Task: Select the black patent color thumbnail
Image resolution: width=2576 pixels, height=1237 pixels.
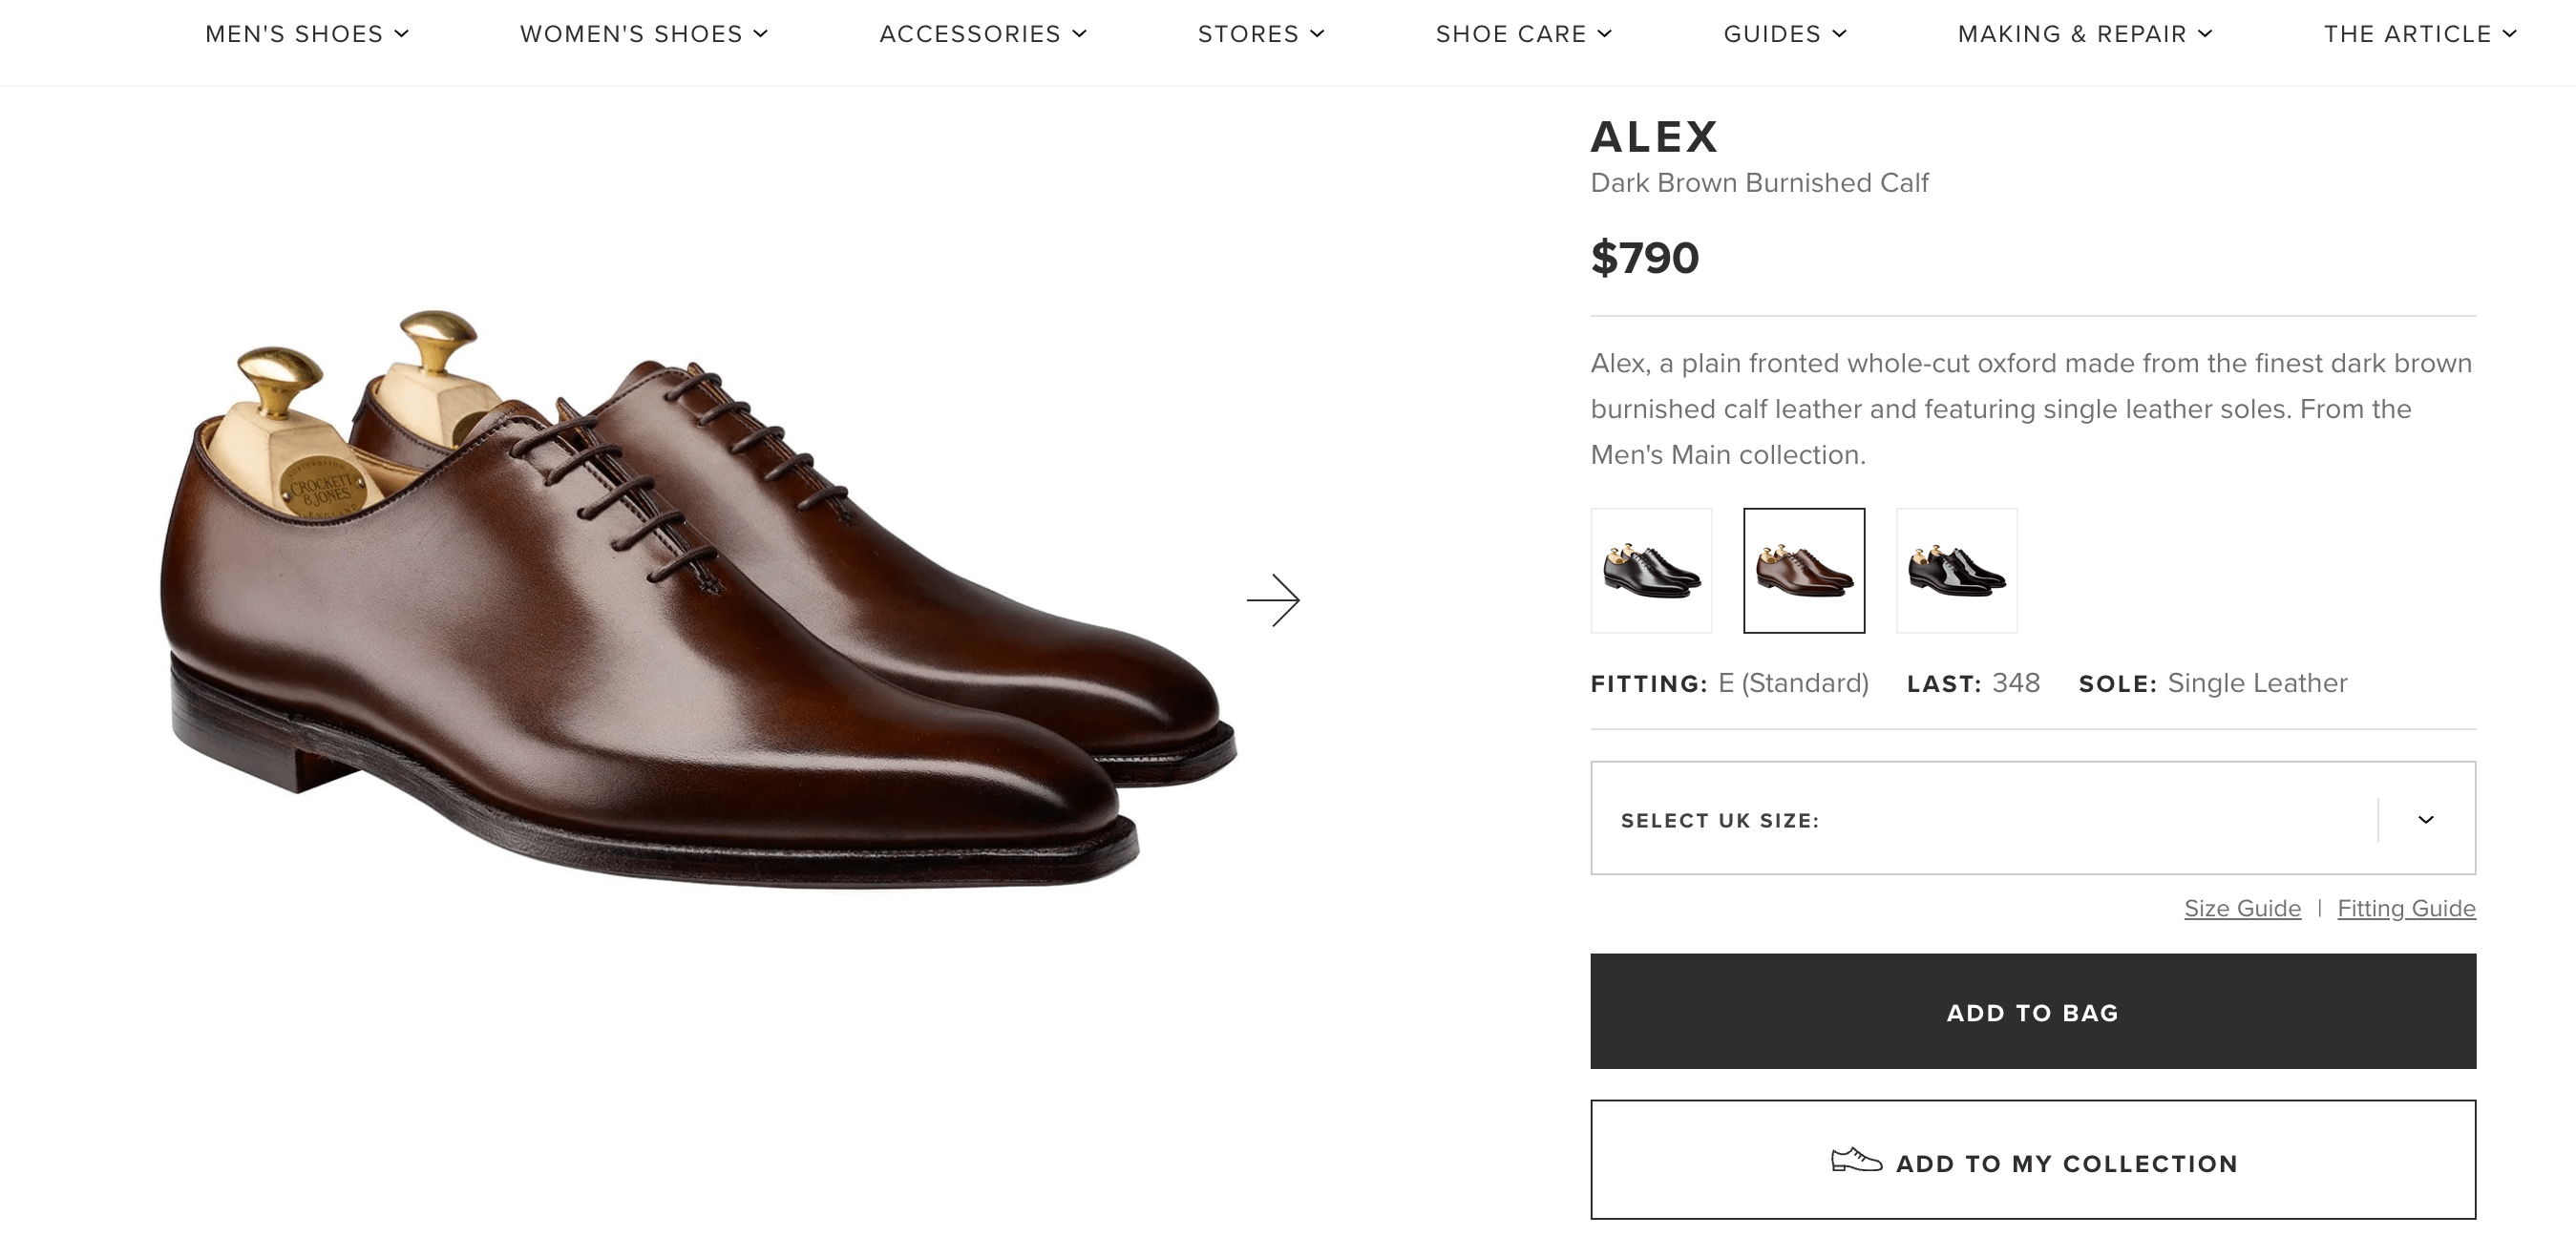Action: (x=1956, y=571)
